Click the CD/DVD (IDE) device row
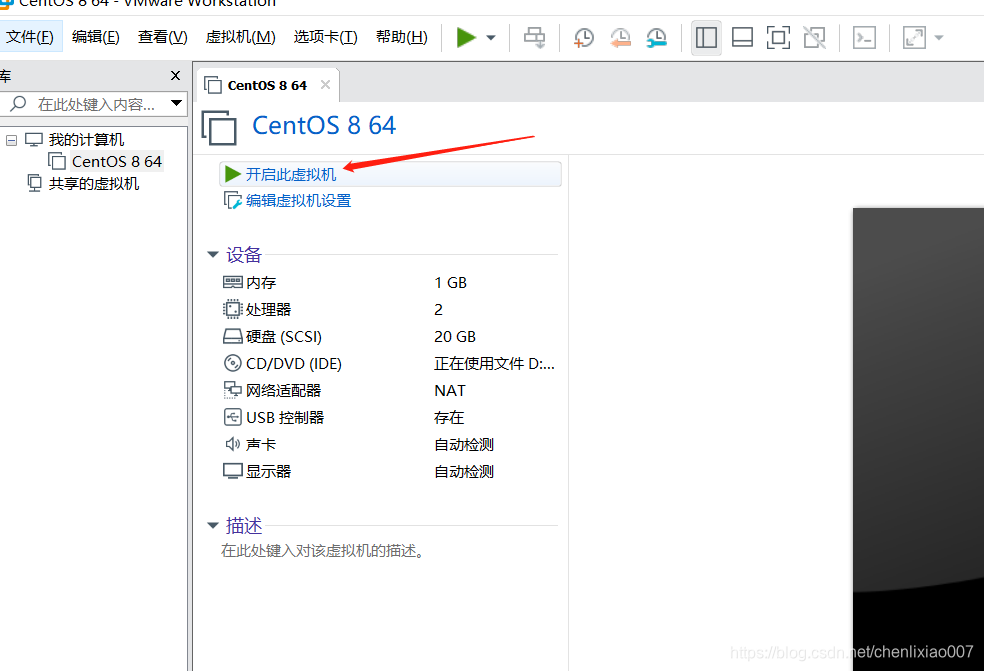The image size is (984, 671). point(389,363)
